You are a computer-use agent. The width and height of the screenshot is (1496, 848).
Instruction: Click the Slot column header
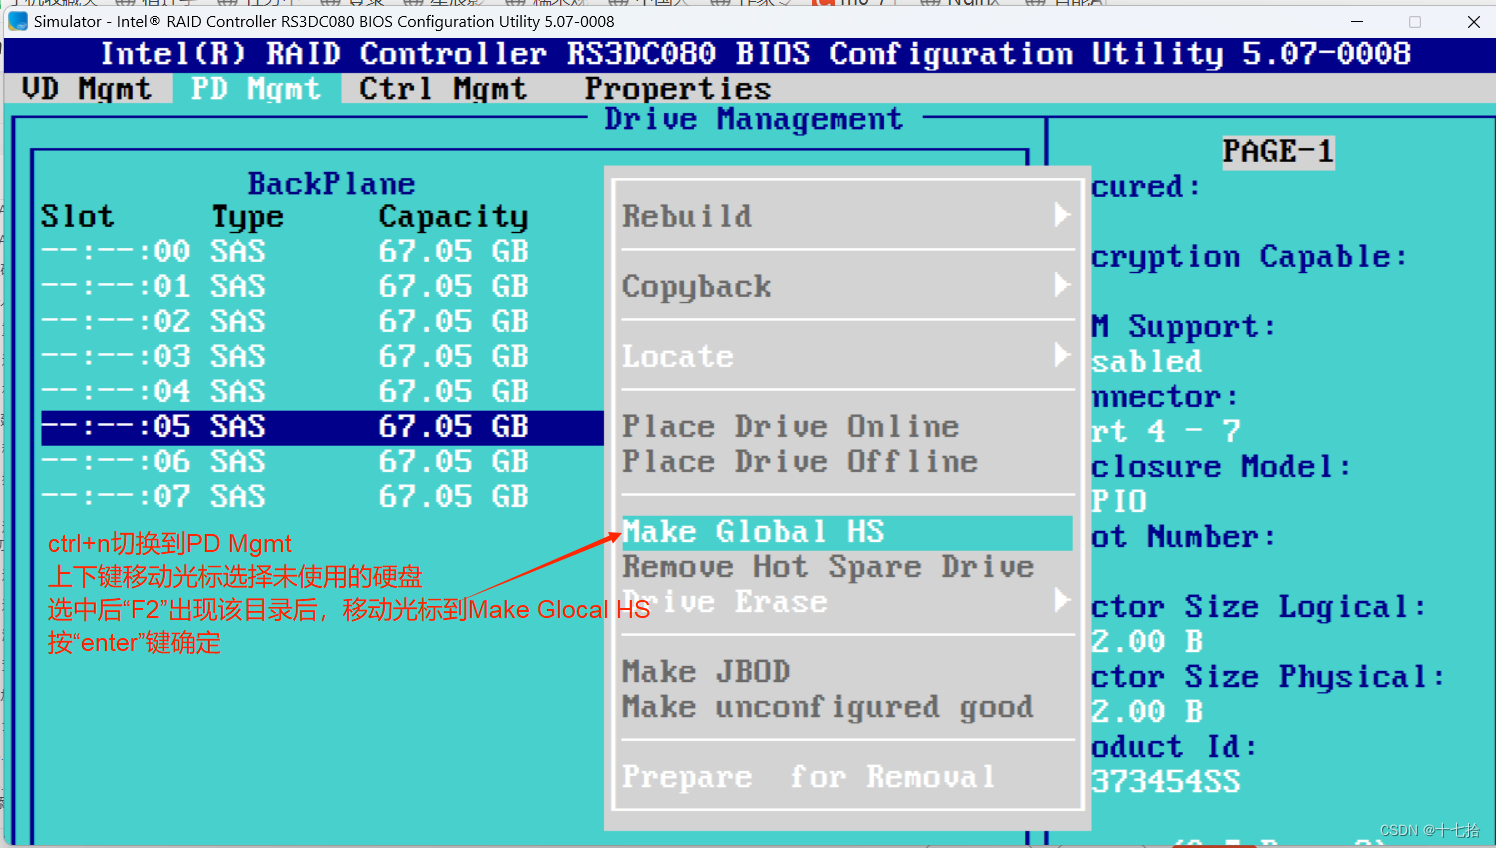[77, 217]
